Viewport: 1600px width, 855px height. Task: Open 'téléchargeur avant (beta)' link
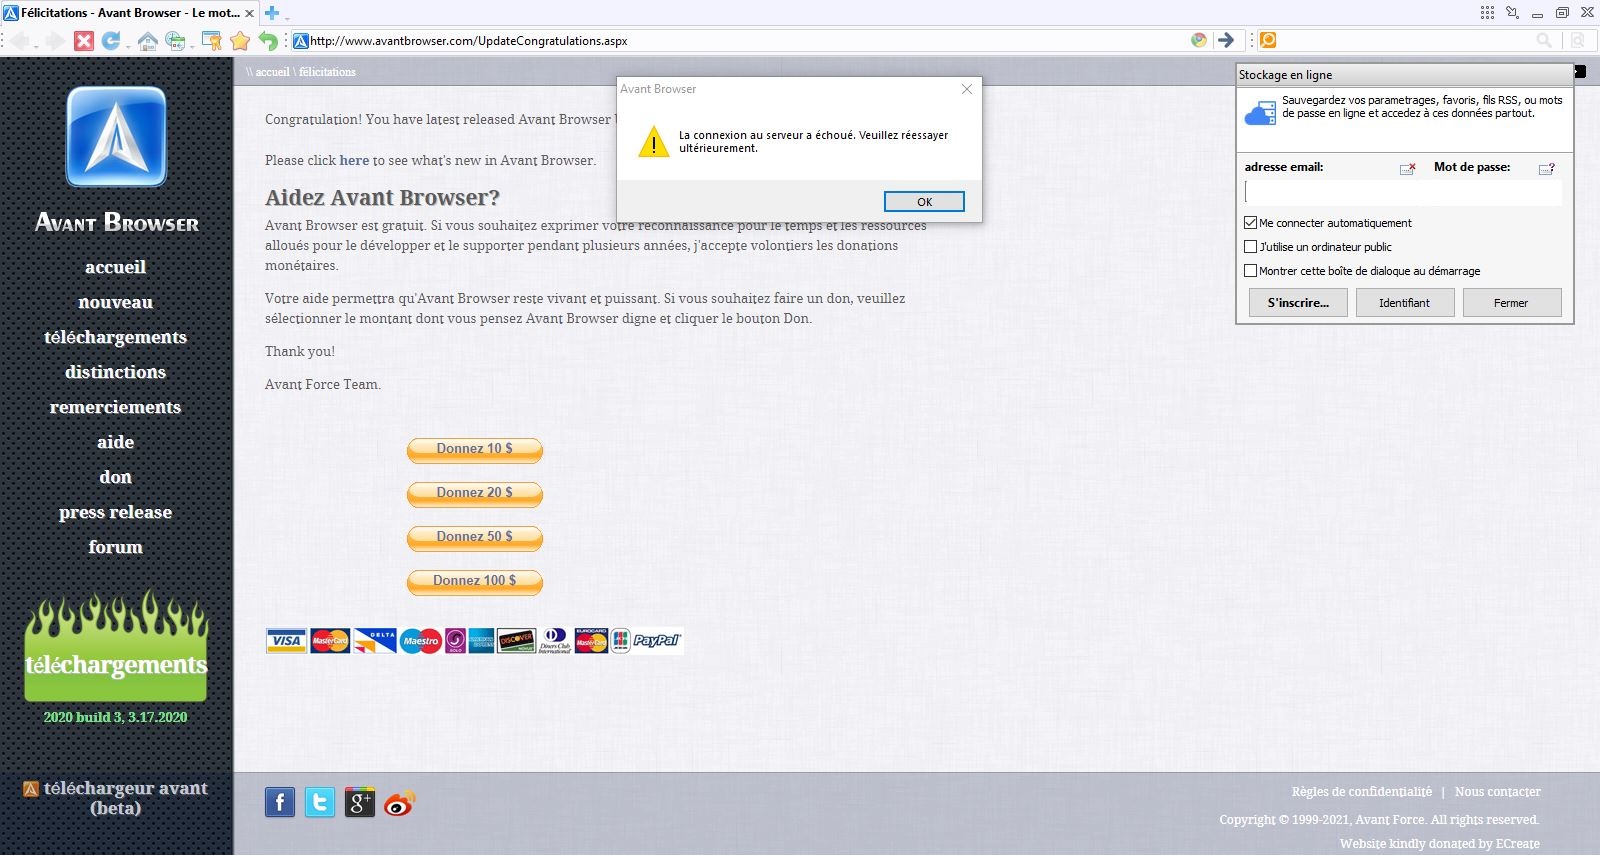click(116, 798)
